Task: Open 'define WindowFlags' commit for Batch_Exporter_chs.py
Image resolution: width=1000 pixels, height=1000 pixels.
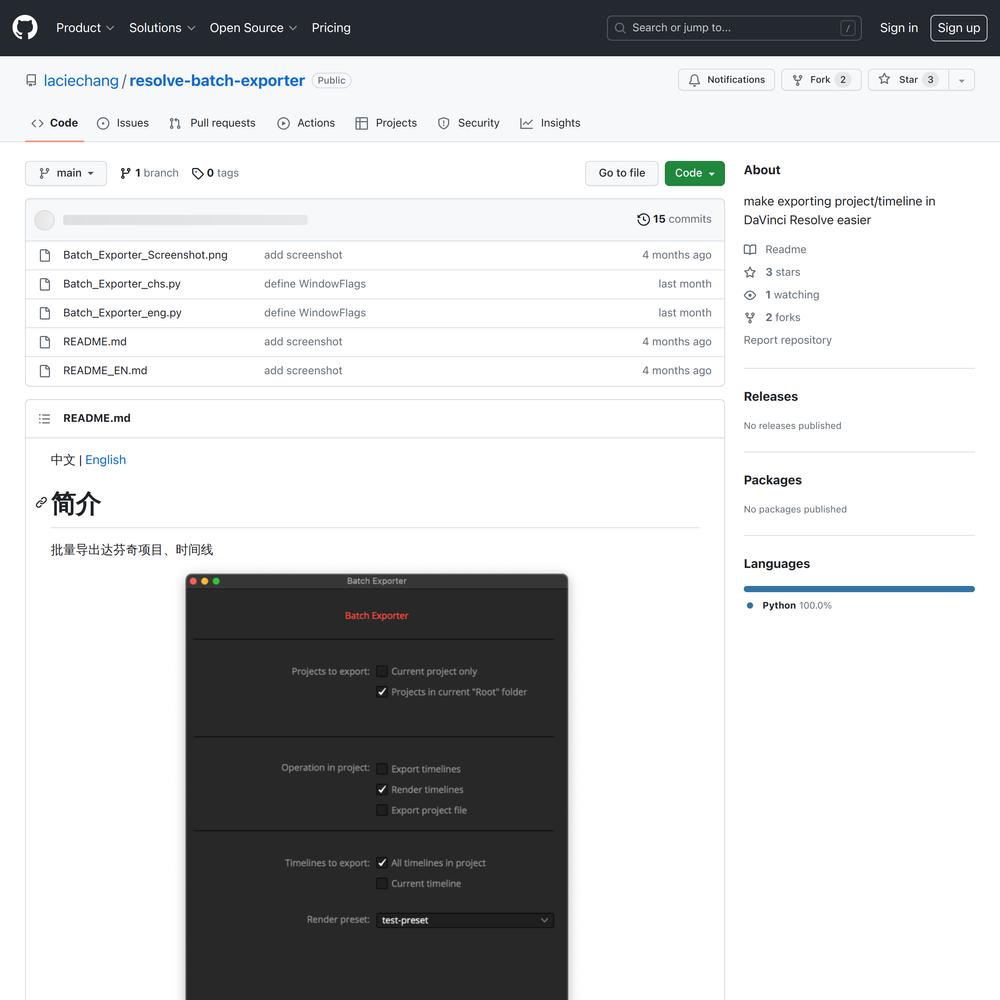Action: coord(315,284)
